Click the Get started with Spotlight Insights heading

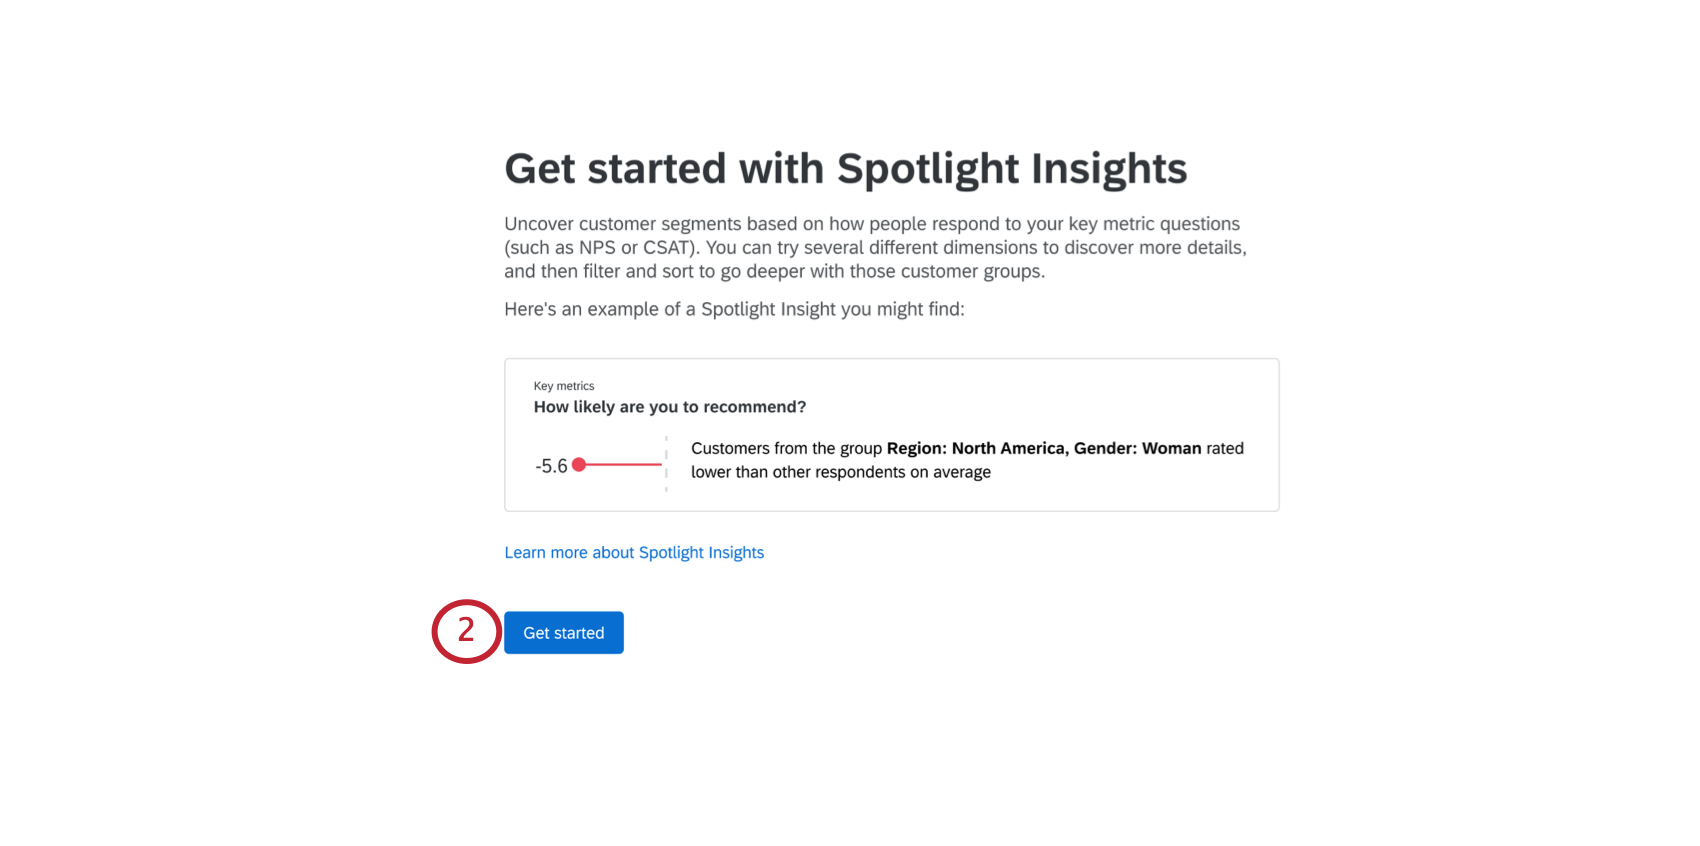point(845,168)
